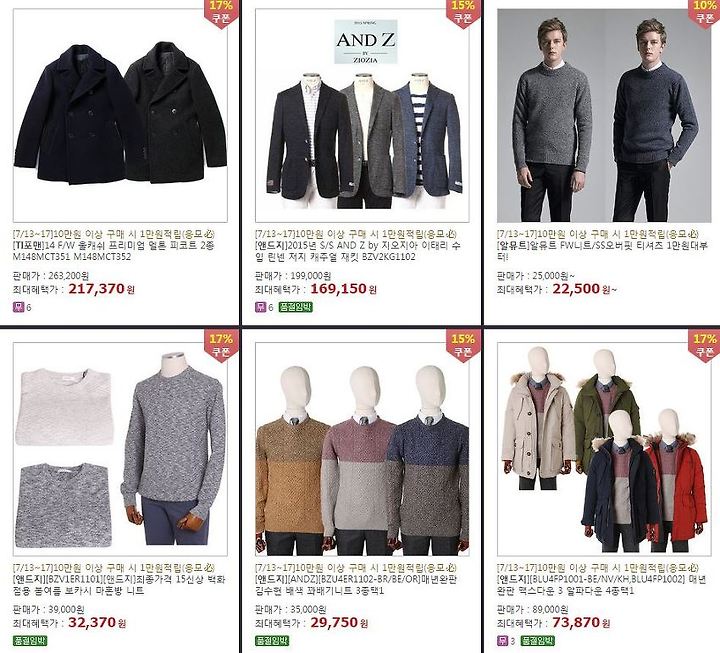Viewport: 720px width, 653px height.
Task: Click purple icon under 73,870원 price
Action: point(502,641)
